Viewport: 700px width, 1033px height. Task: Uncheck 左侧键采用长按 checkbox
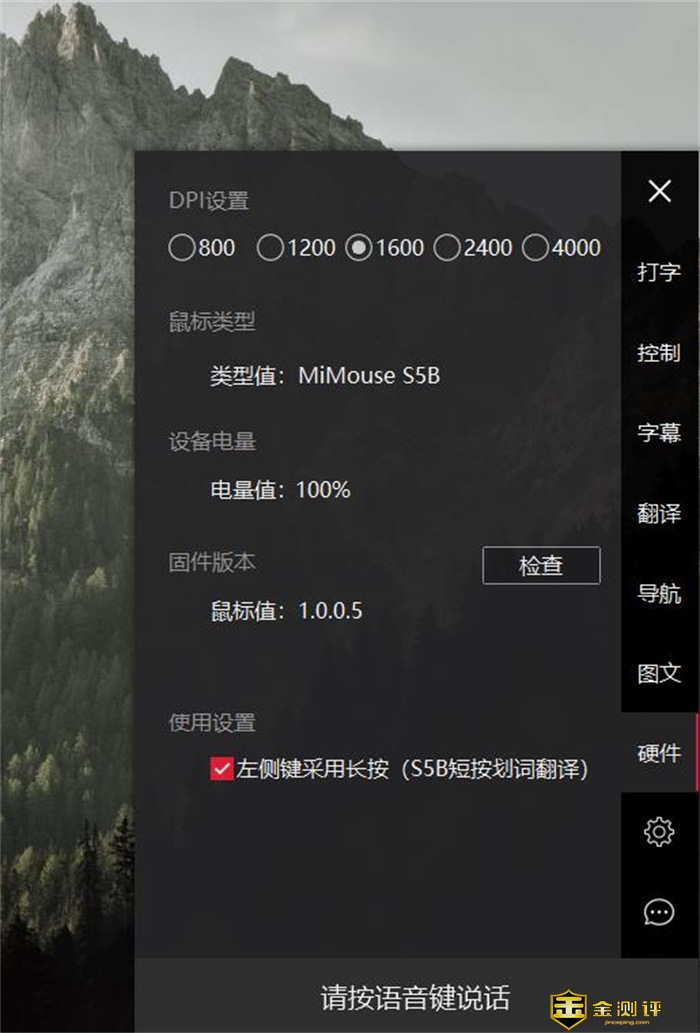coord(222,768)
